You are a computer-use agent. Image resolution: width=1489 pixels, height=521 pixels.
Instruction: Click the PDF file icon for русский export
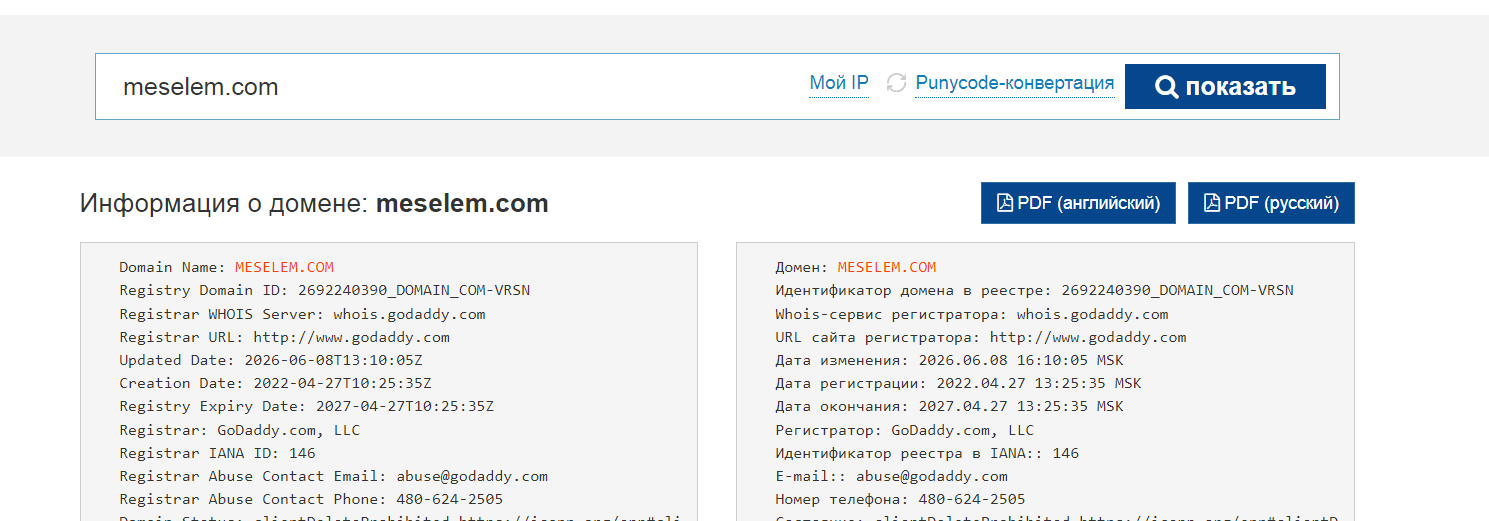click(x=1212, y=203)
